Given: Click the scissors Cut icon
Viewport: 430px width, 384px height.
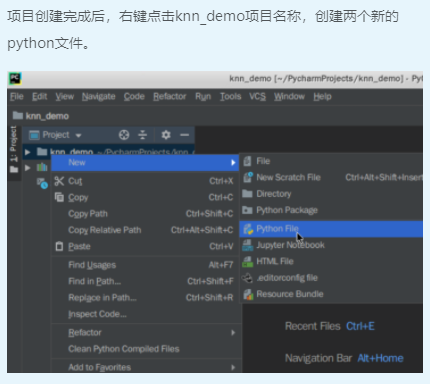Looking at the screenshot, I should [59, 181].
